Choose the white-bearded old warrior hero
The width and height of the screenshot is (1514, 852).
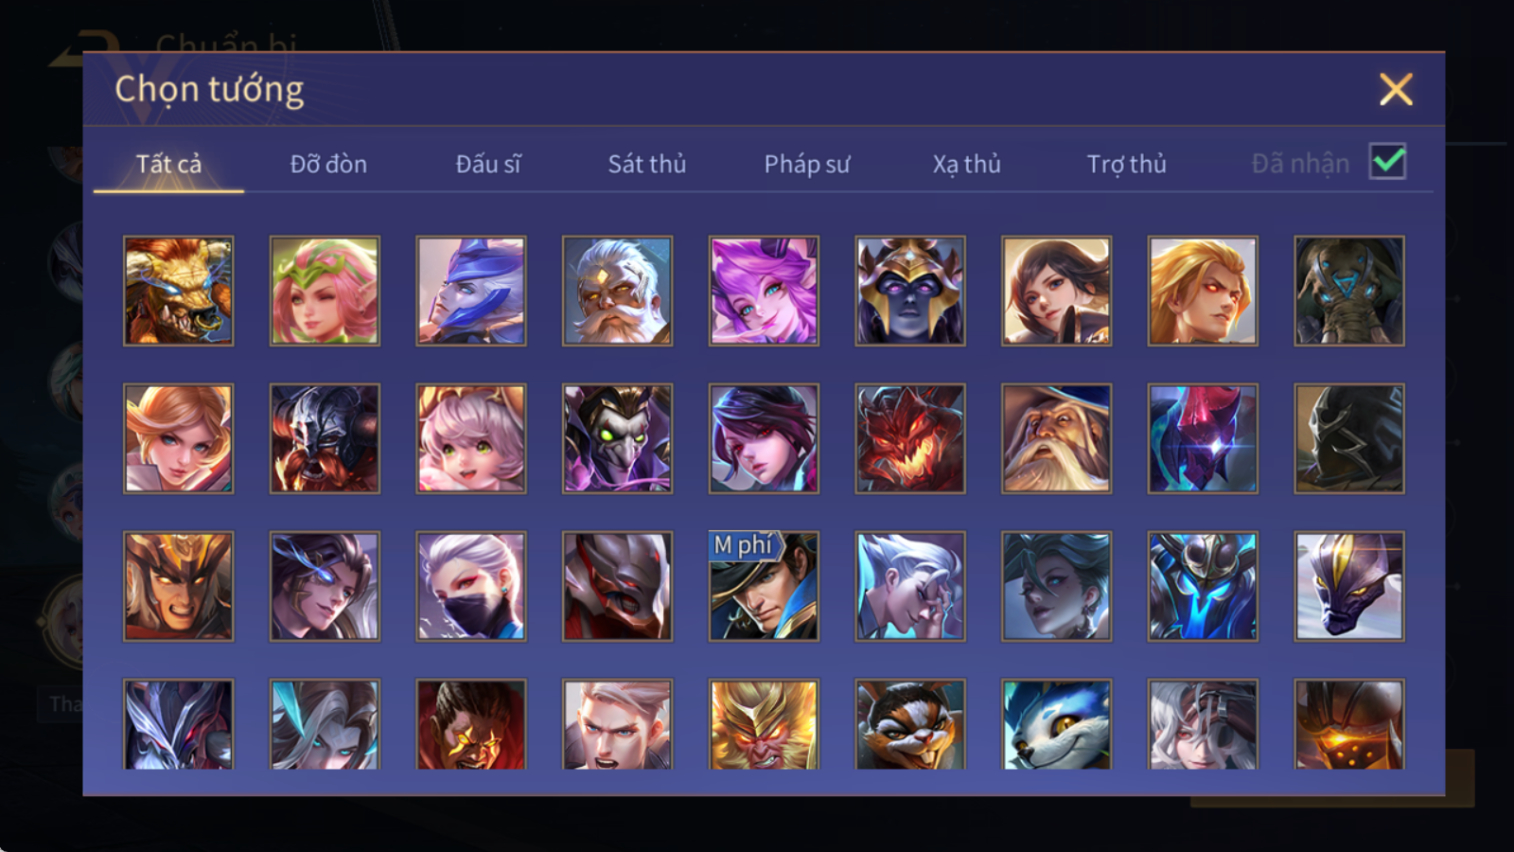[x=617, y=291]
